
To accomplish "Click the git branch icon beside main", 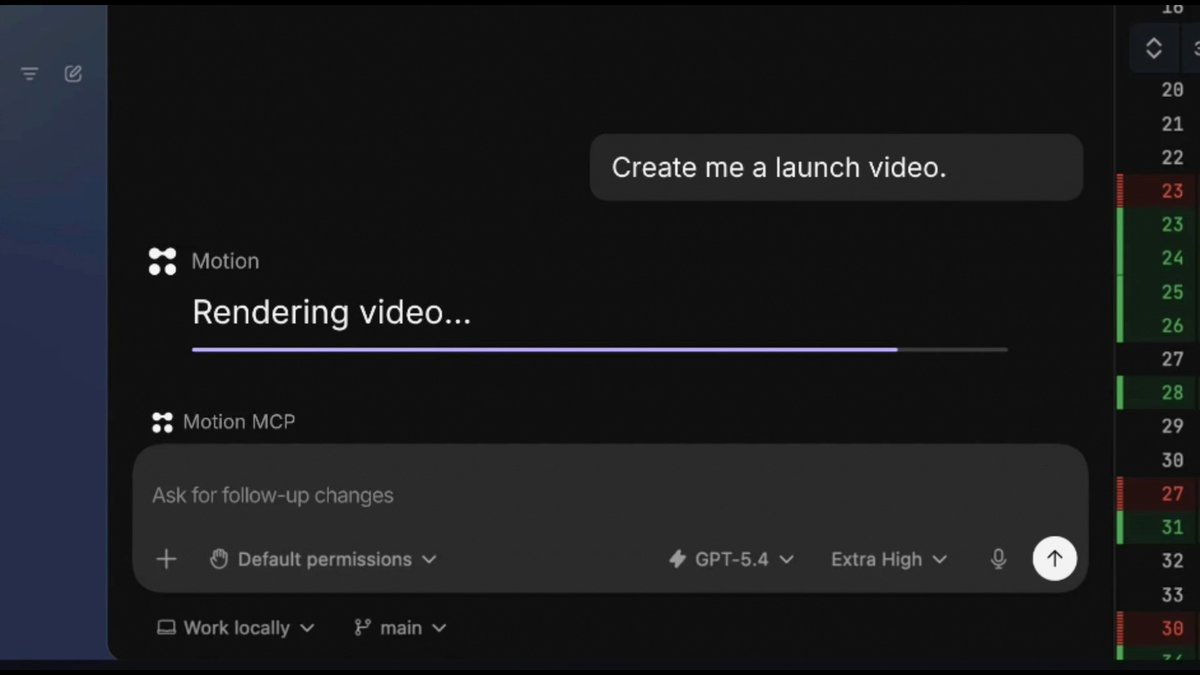I will (x=362, y=628).
